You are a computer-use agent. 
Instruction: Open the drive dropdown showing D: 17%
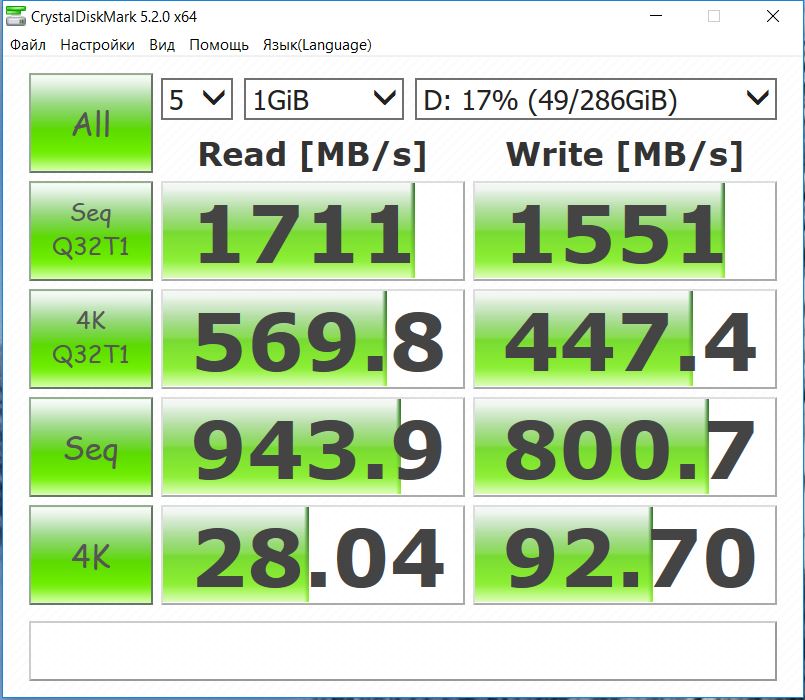pyautogui.click(x=596, y=99)
